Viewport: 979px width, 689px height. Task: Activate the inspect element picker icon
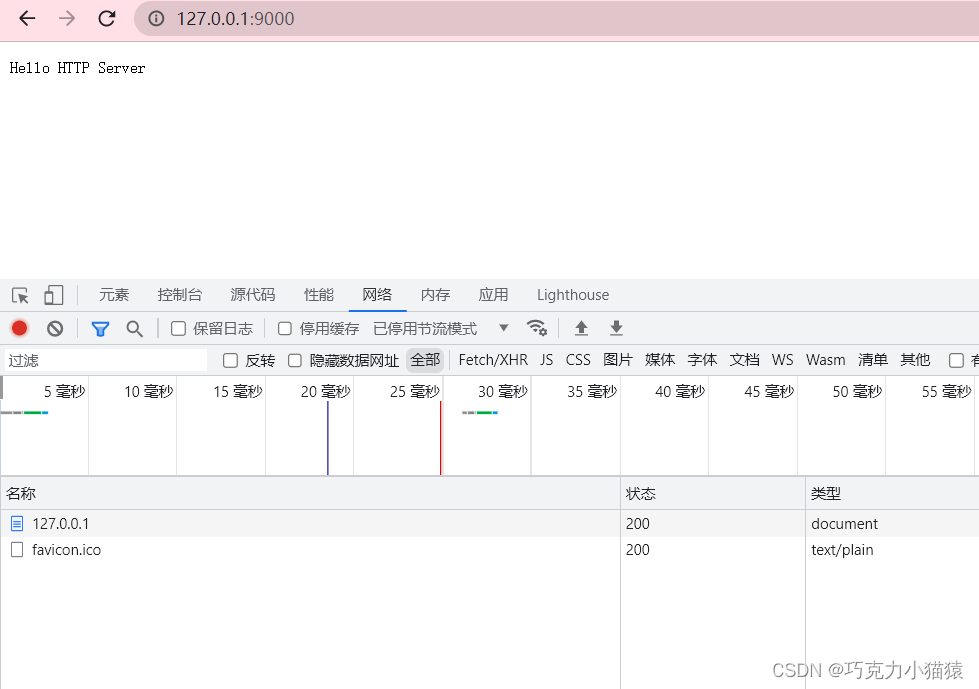pyautogui.click(x=20, y=295)
